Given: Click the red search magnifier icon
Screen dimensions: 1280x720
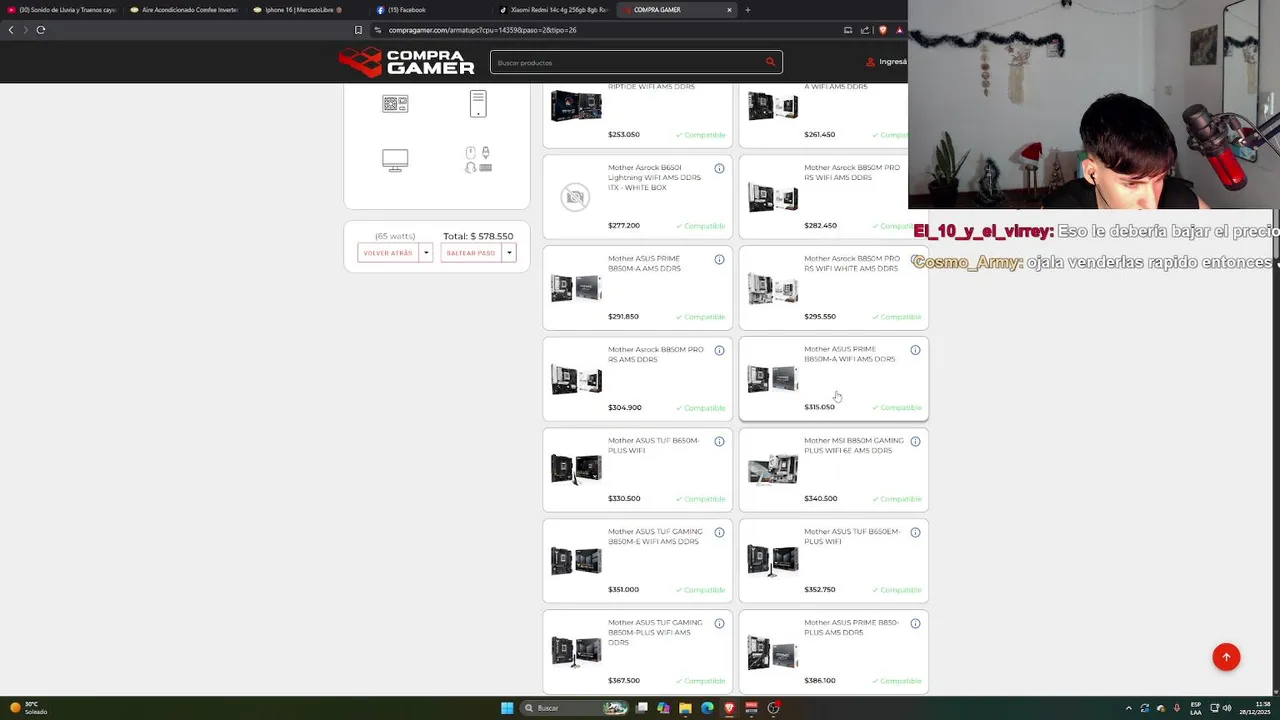Looking at the screenshot, I should (770, 62).
